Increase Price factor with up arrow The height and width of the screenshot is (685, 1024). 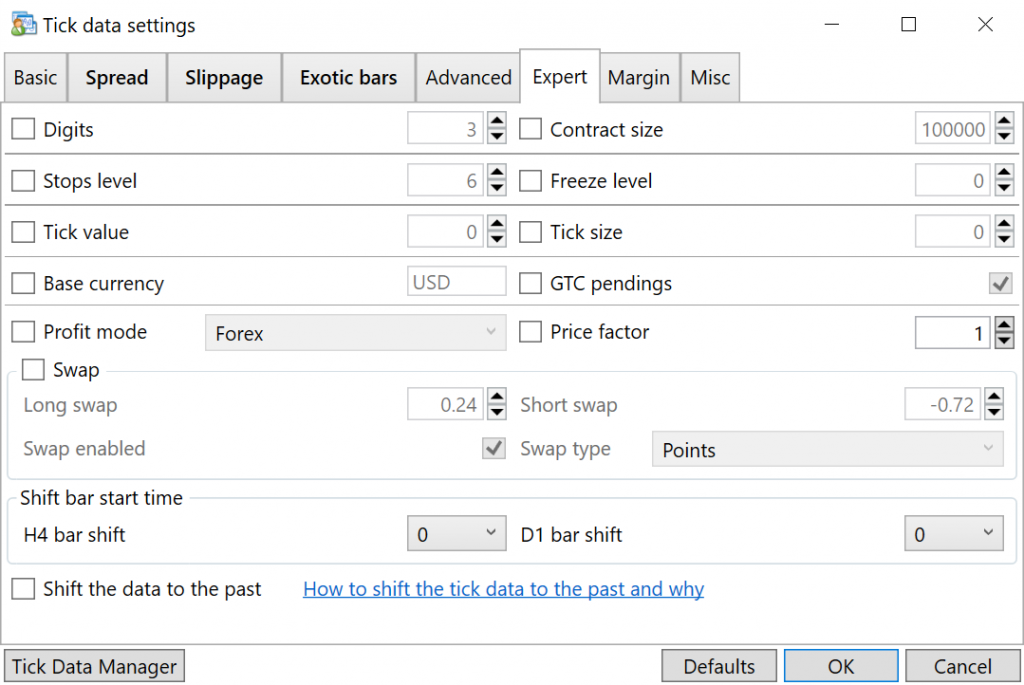click(1004, 325)
